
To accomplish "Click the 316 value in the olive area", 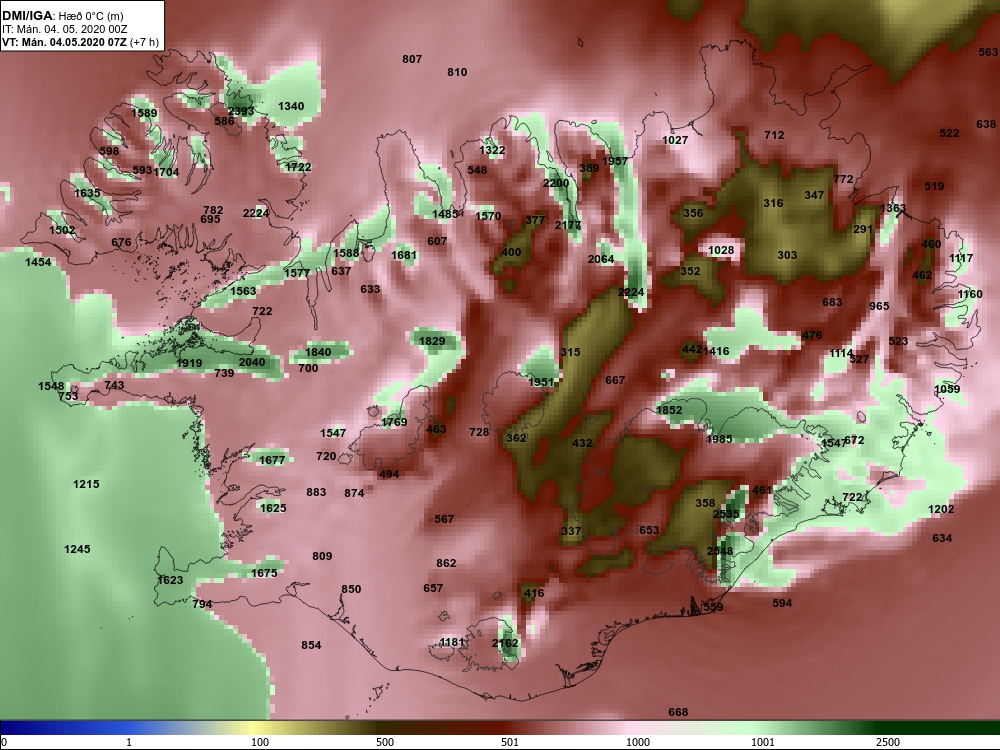I will tap(773, 203).
